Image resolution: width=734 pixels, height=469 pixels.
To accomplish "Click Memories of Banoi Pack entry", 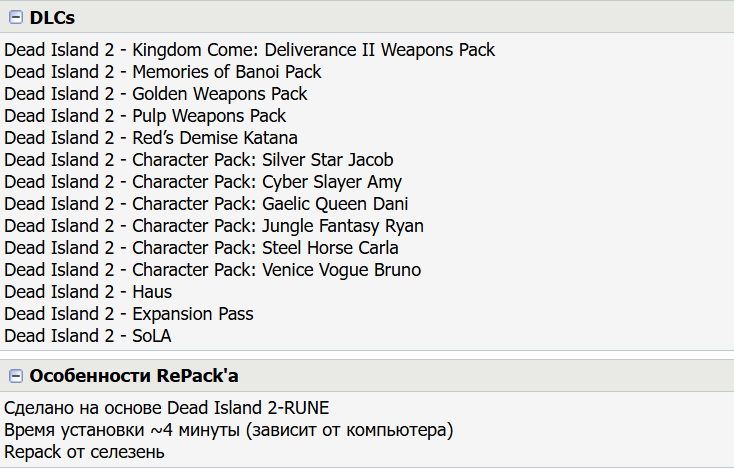I will coord(163,72).
